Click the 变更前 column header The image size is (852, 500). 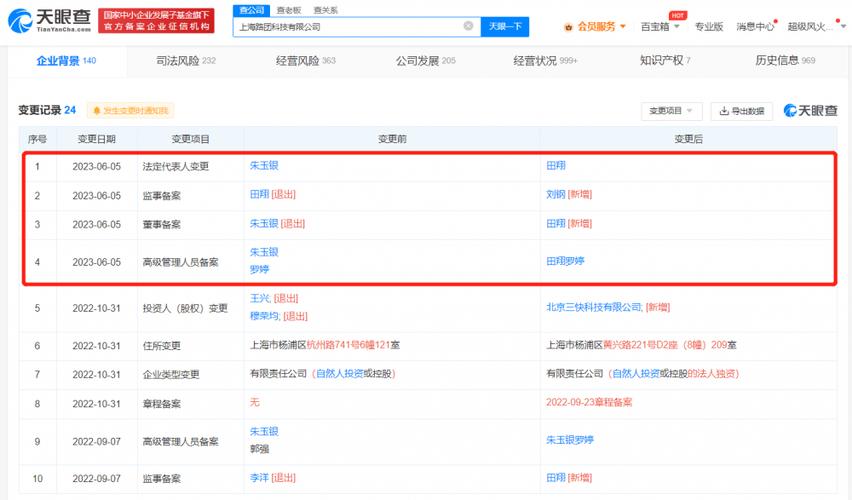pyautogui.click(x=392, y=139)
